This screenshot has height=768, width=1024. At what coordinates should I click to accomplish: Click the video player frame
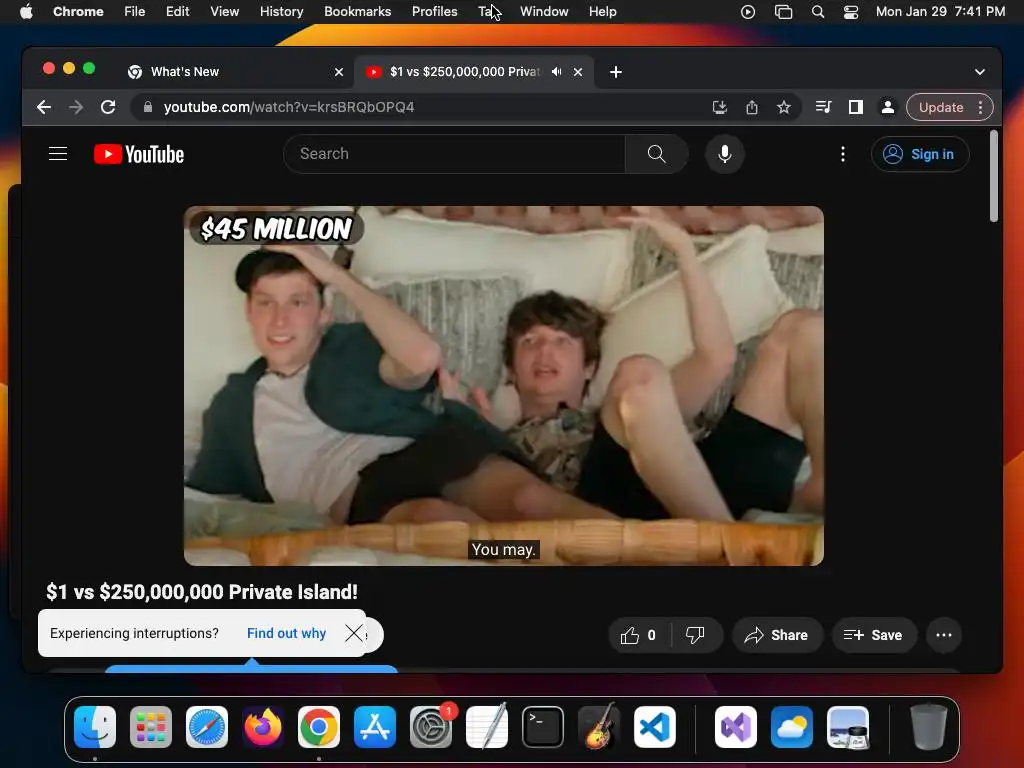504,385
